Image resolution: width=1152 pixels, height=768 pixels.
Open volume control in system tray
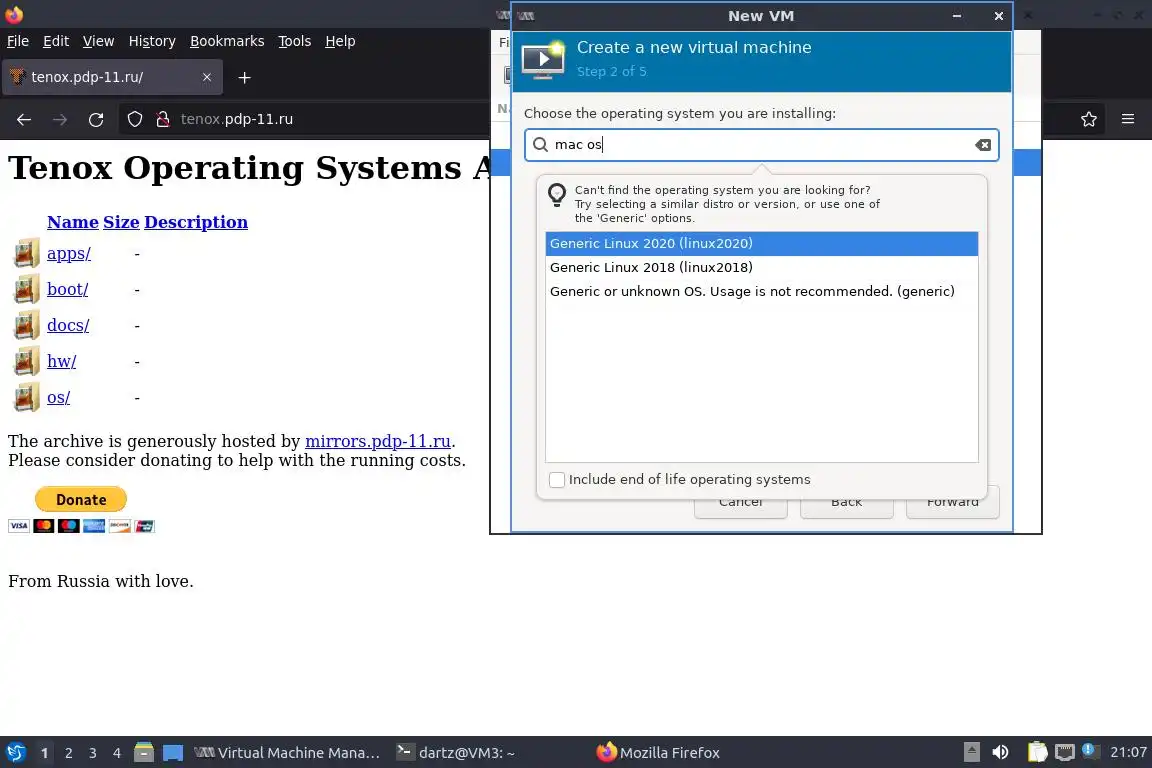point(1000,753)
